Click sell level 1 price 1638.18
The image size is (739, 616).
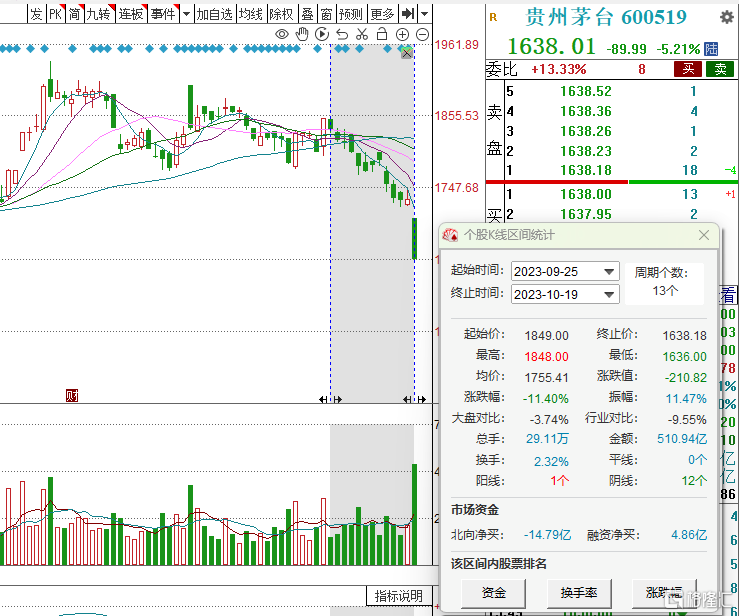(586, 170)
